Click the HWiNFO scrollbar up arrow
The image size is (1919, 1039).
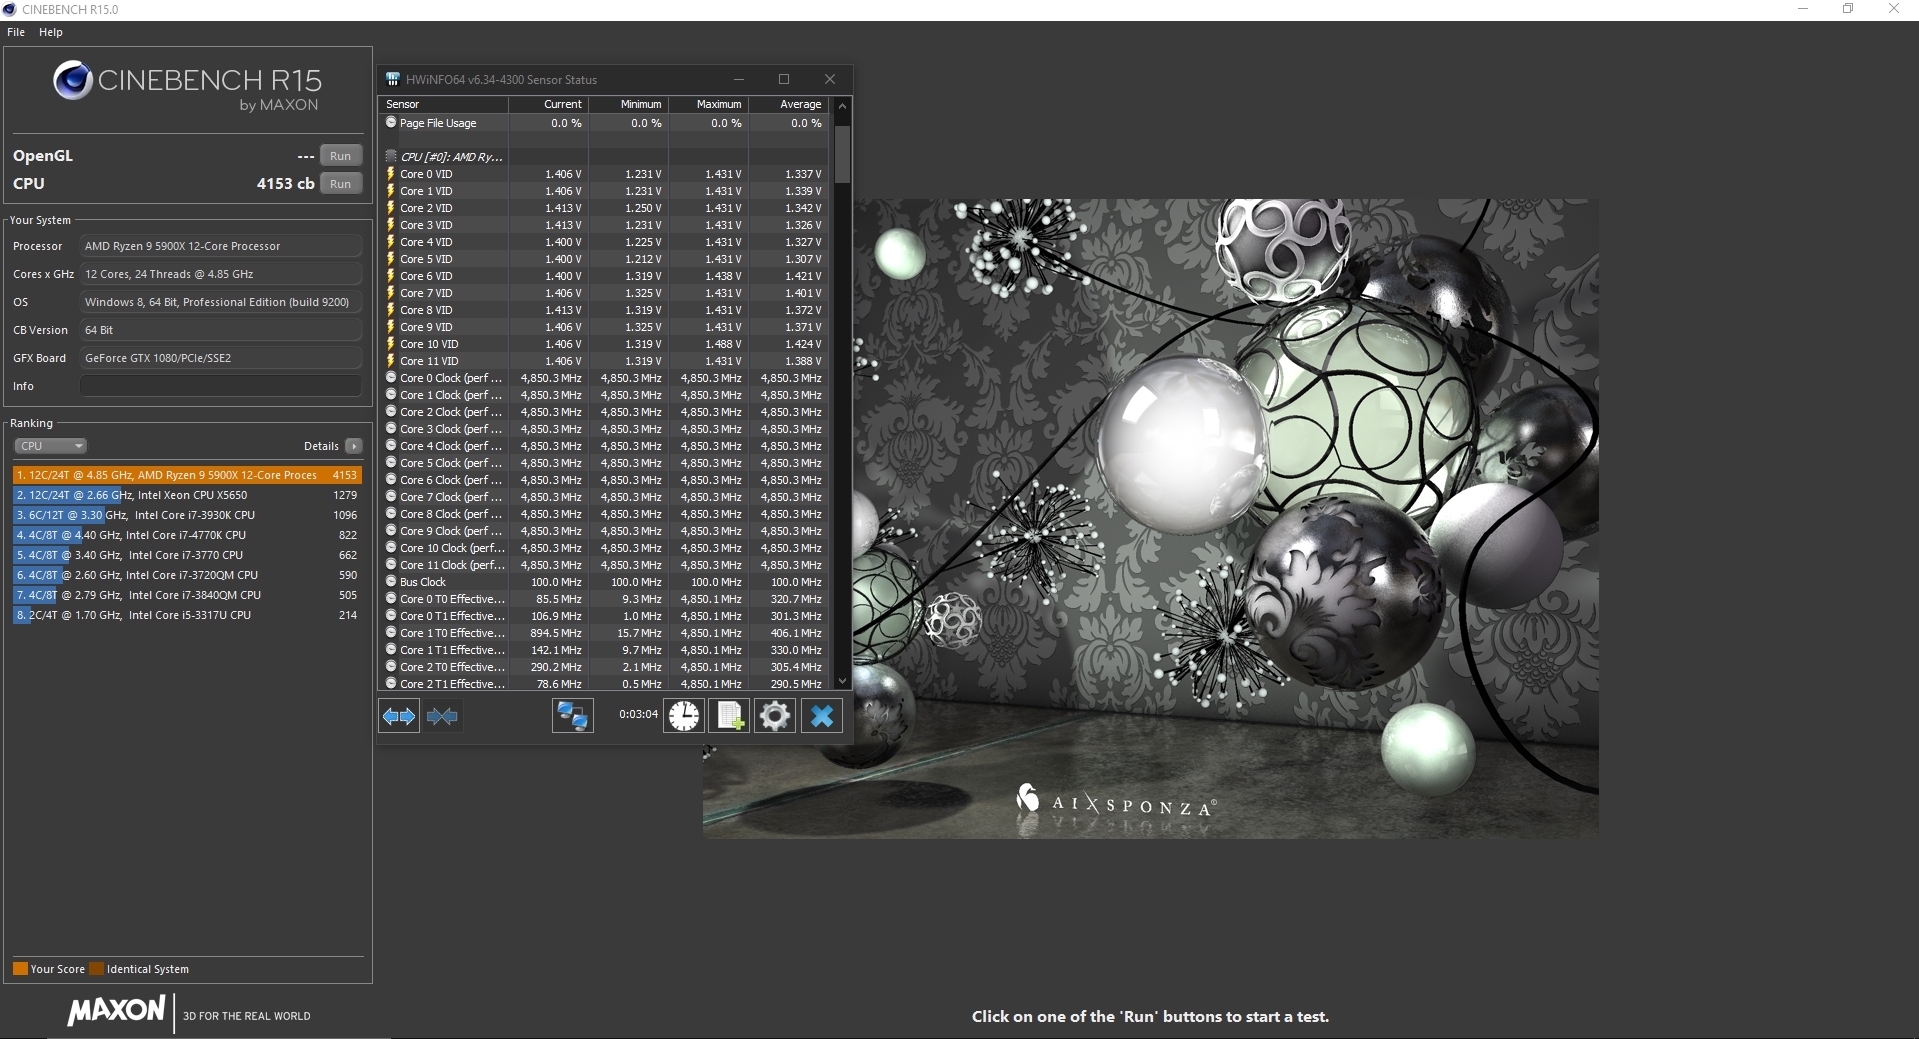pyautogui.click(x=842, y=105)
